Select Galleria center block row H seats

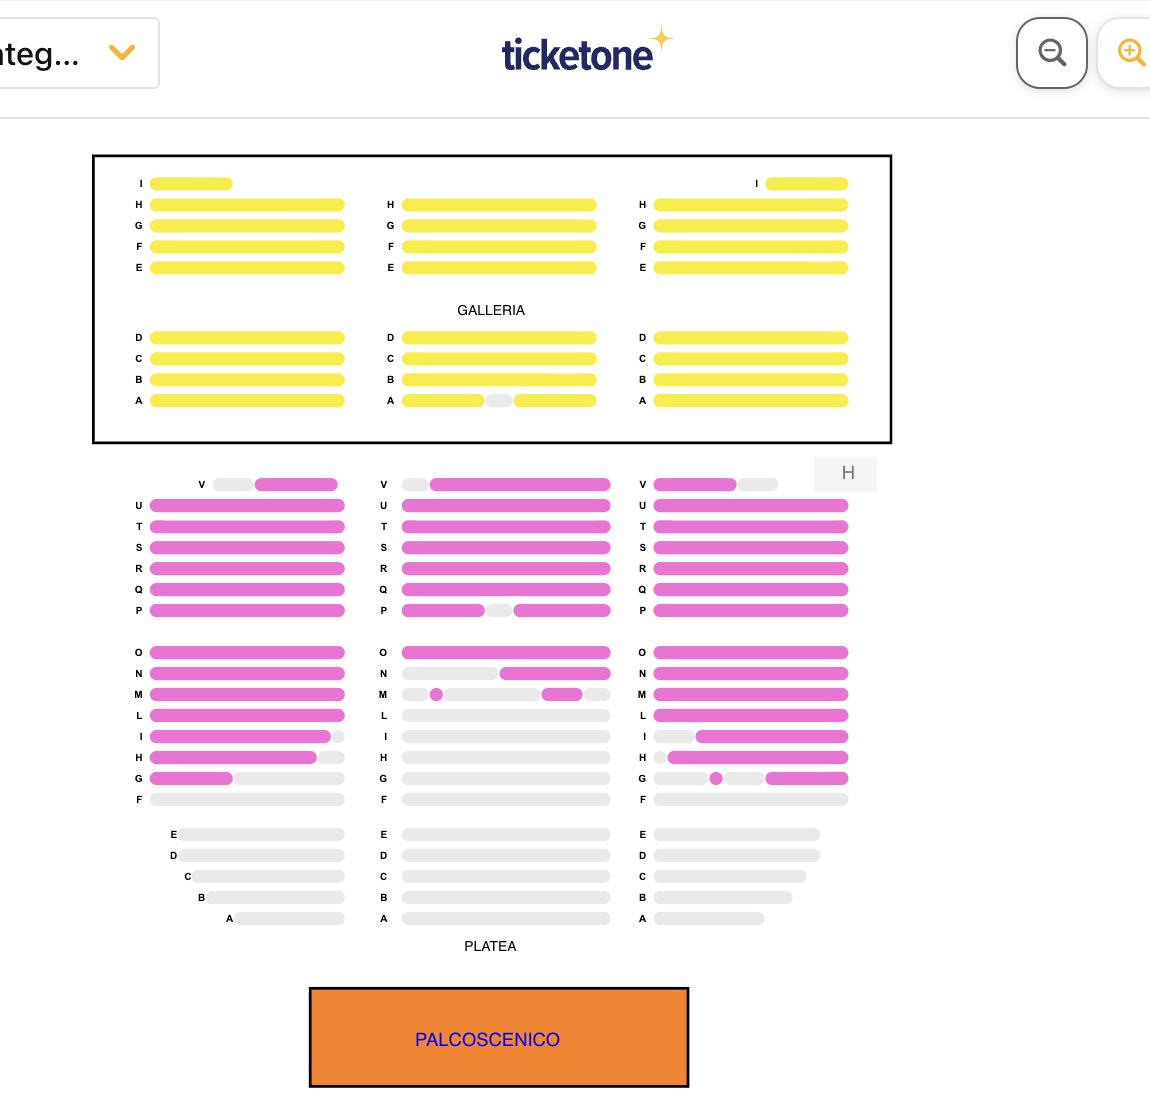(x=499, y=205)
